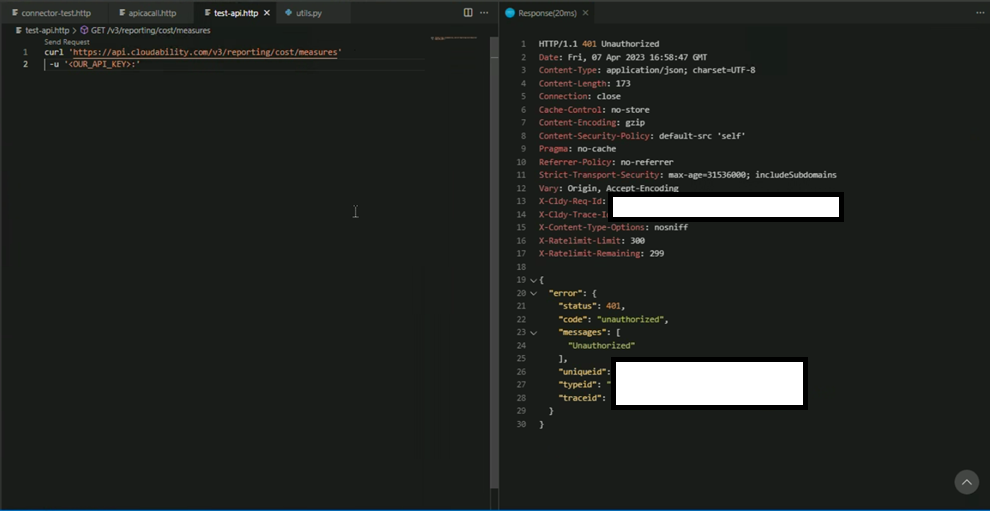Click the left editor vertical scrollbar

coord(494,250)
